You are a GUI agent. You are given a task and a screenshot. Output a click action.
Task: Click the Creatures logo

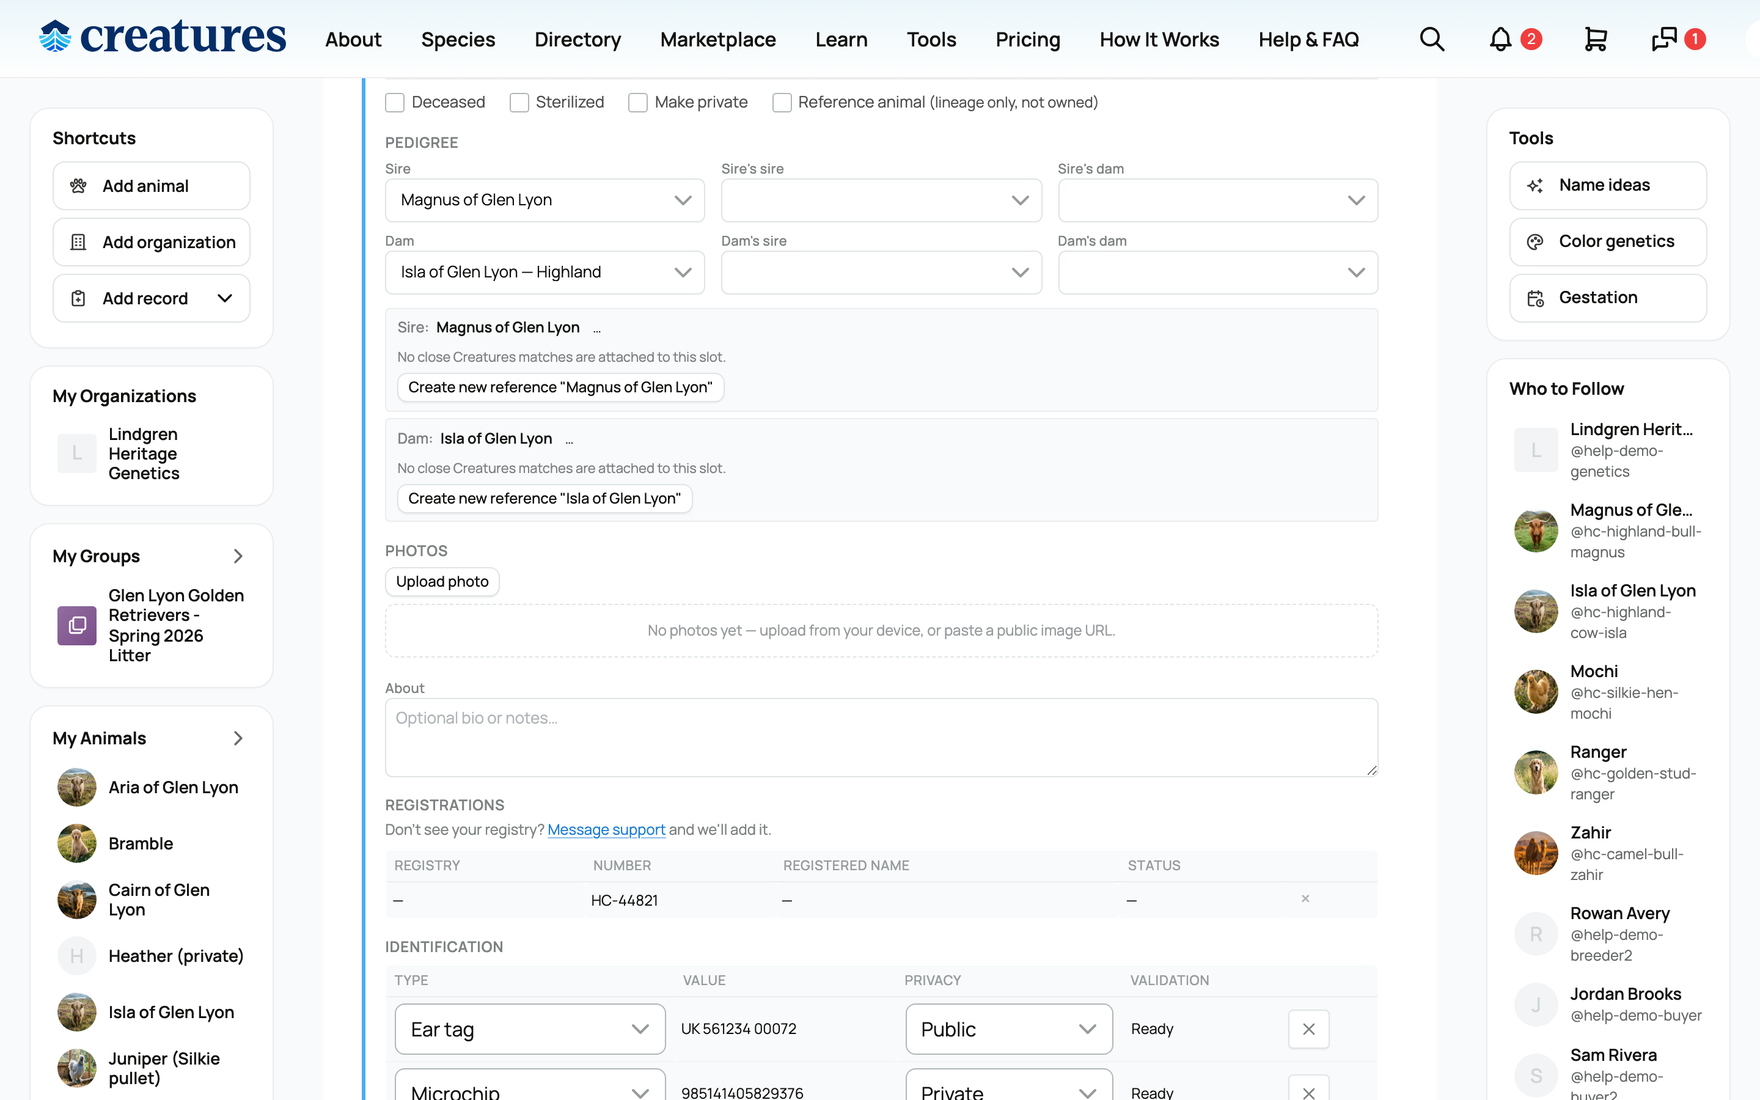click(x=162, y=37)
